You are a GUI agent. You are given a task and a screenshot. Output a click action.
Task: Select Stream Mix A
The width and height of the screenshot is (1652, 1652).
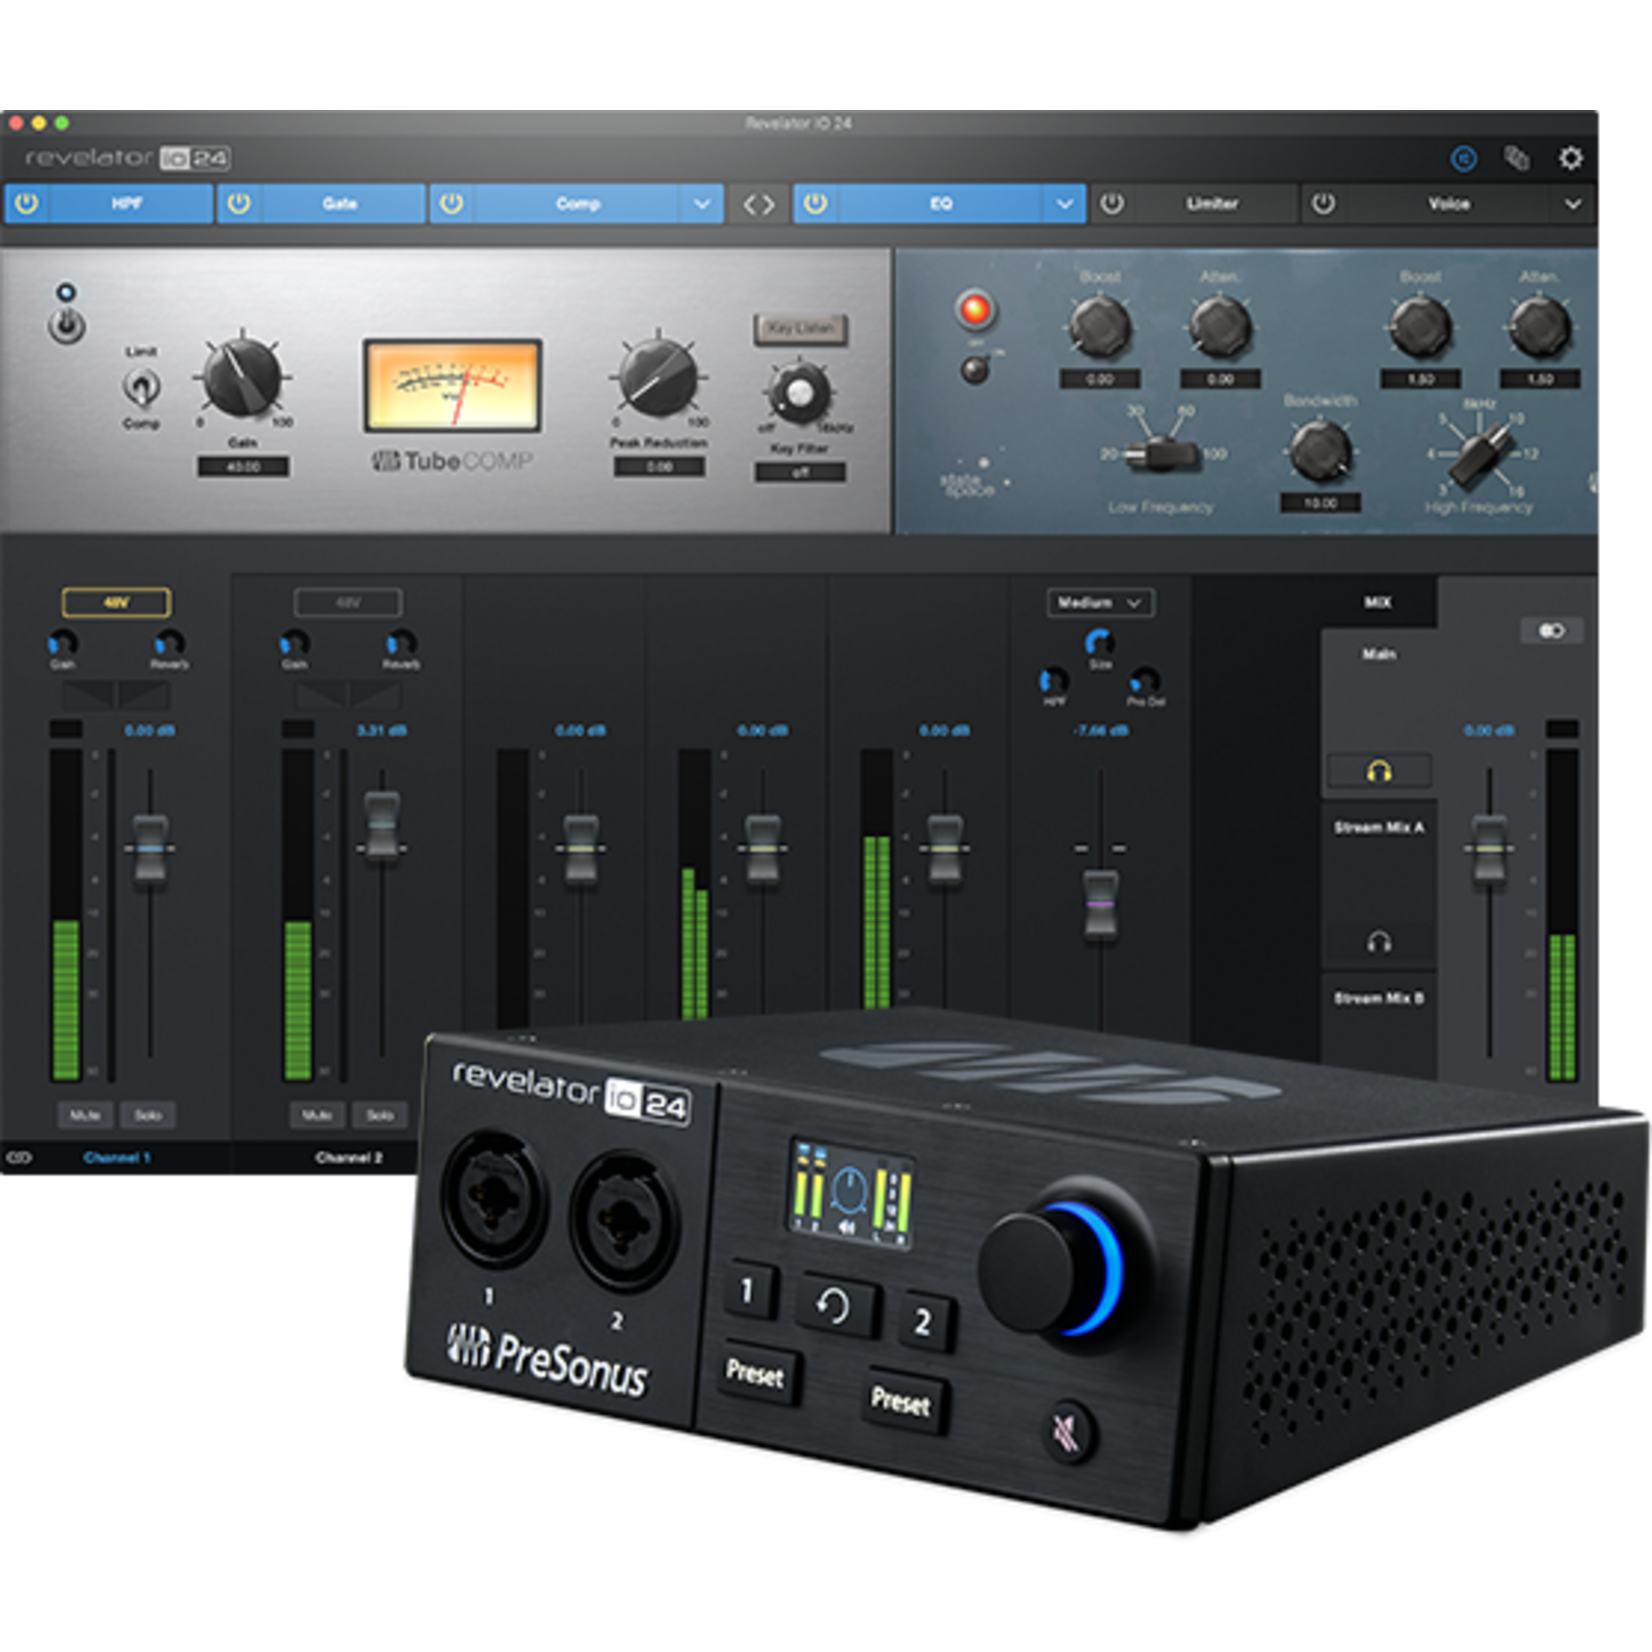point(1379,827)
